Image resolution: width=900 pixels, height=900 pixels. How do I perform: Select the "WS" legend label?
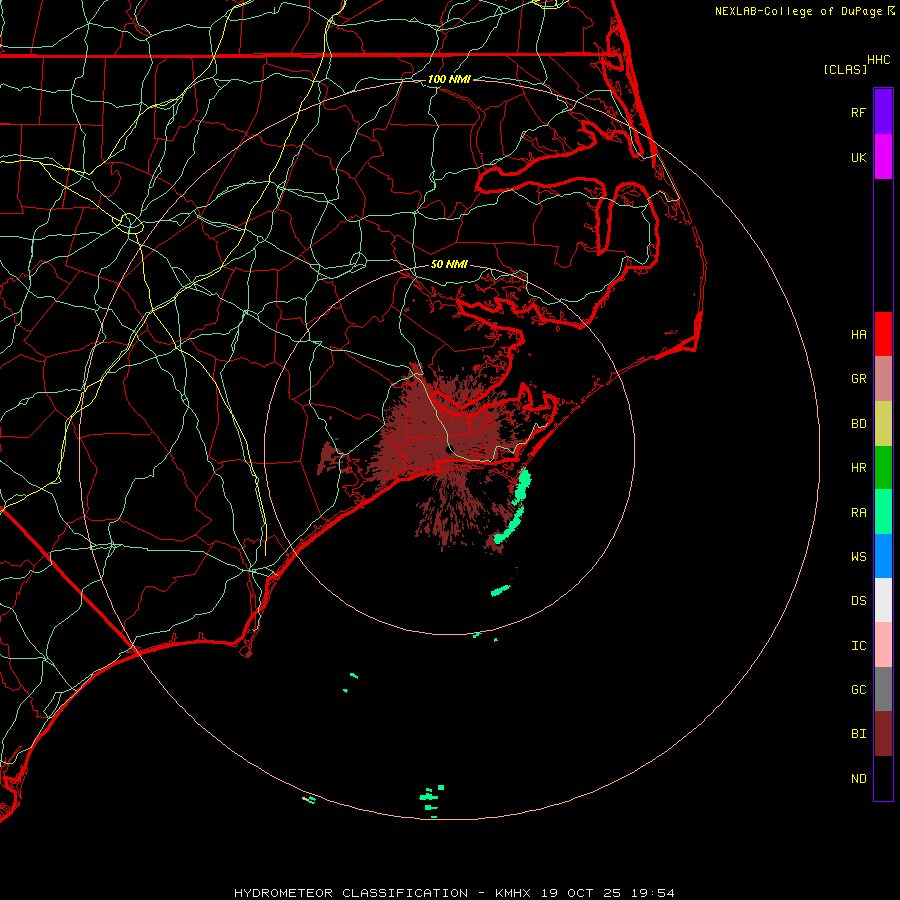pyautogui.click(x=858, y=556)
